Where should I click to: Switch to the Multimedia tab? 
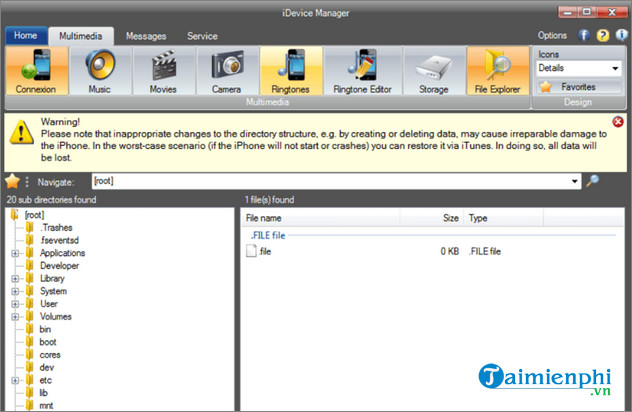coord(81,36)
